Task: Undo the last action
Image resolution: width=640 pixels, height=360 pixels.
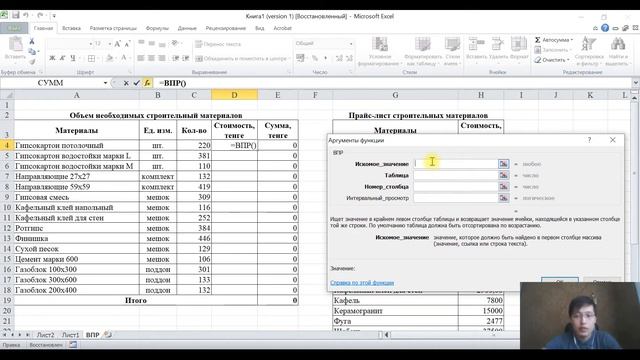Action: pos(26,16)
